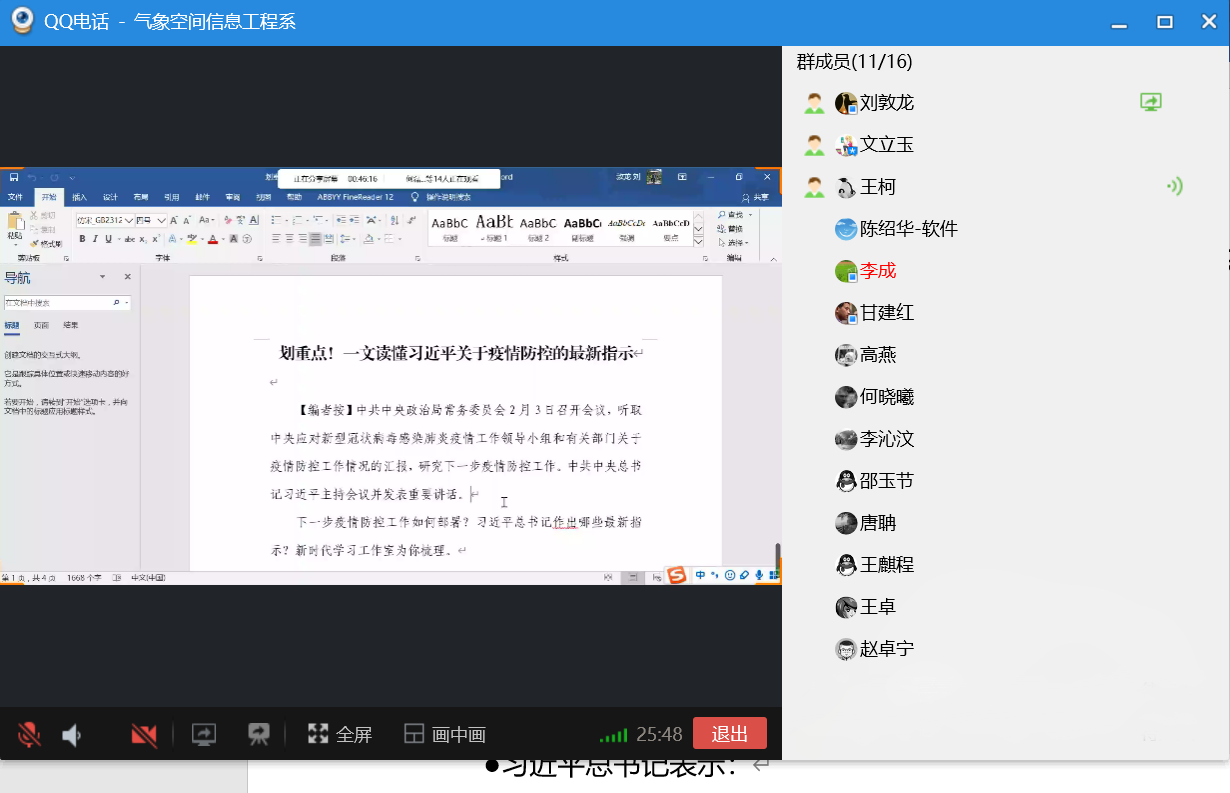Select the 页面 tab in navigation pane
This screenshot has width=1230, height=793.
click(41, 326)
